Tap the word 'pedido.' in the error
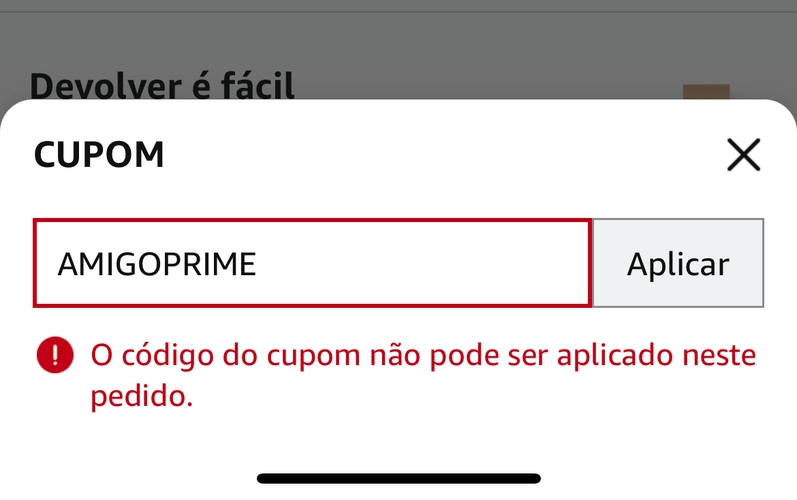The height and width of the screenshot is (500, 797). click(x=140, y=397)
